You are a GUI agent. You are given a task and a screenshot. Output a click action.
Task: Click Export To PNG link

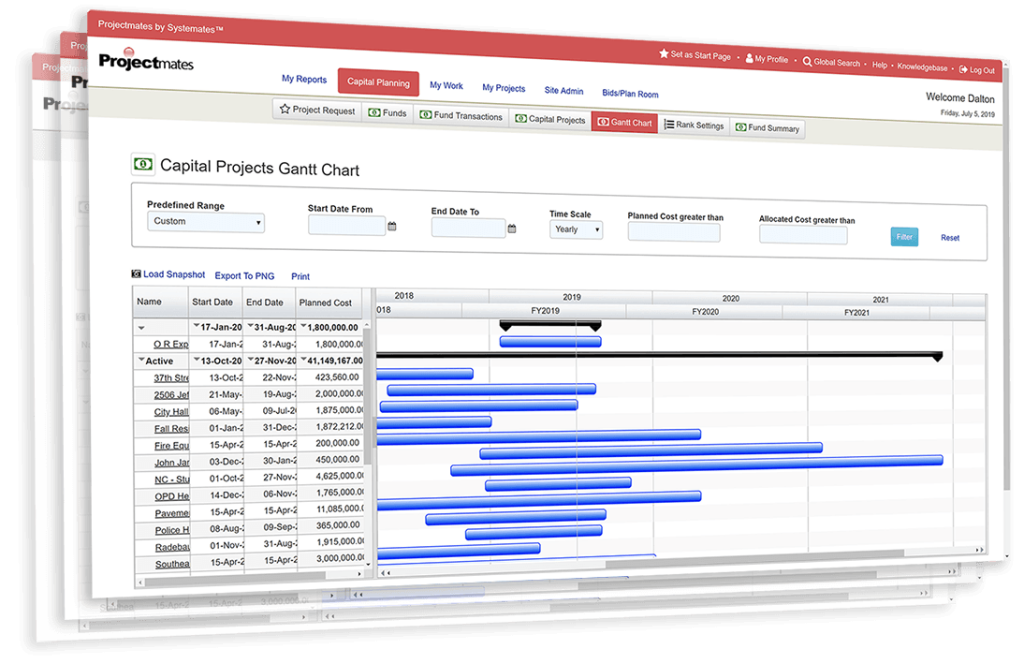[x=244, y=276]
